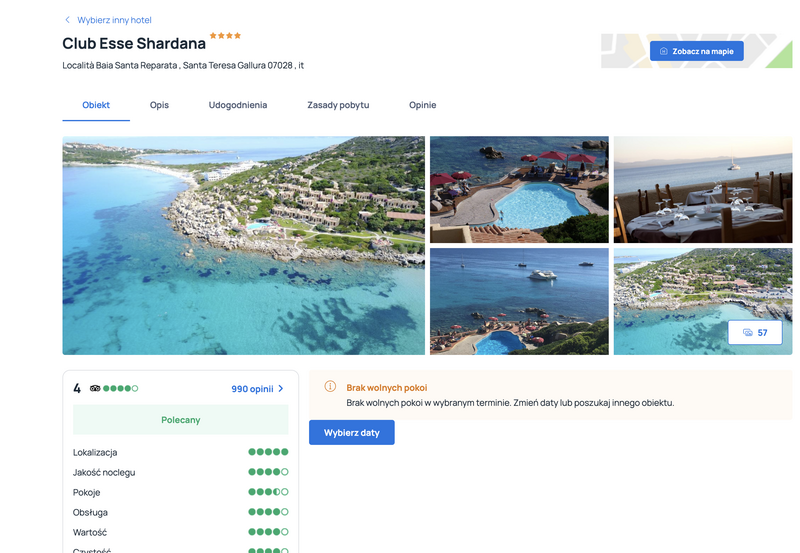The width and height of the screenshot is (800, 553).
Task: Open the pool with red umbrellas photo
Action: tap(519, 189)
